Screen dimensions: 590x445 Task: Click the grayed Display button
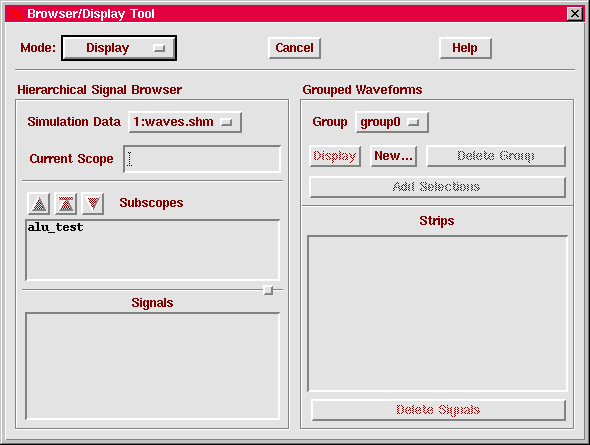tap(335, 156)
